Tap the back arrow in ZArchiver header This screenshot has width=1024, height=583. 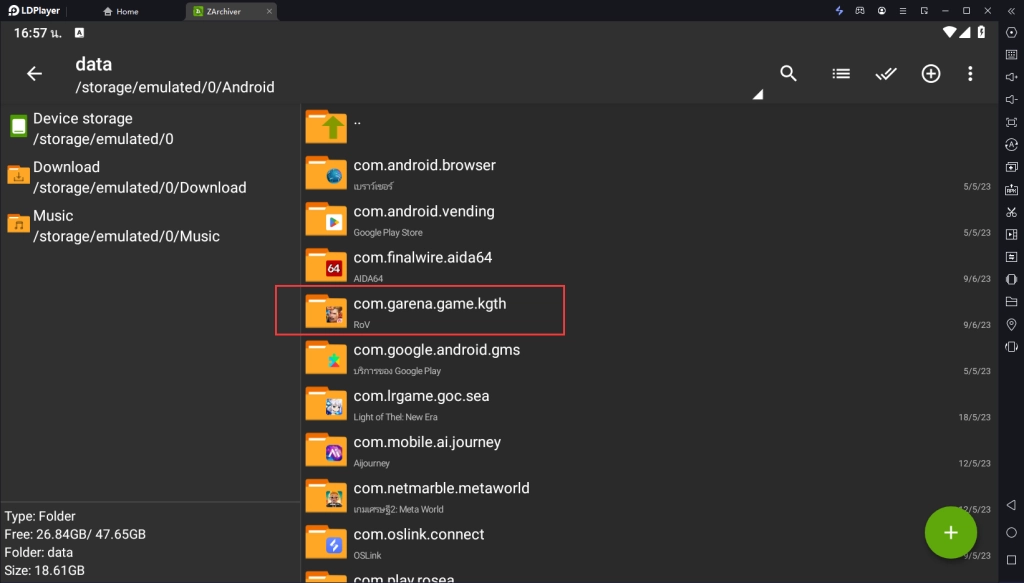(34, 74)
